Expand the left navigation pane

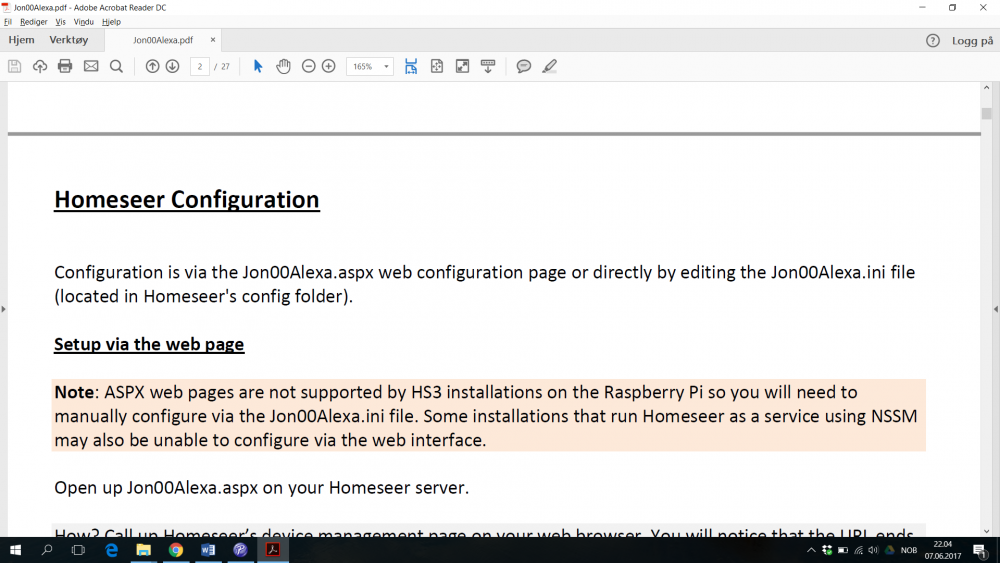click(x=4, y=309)
